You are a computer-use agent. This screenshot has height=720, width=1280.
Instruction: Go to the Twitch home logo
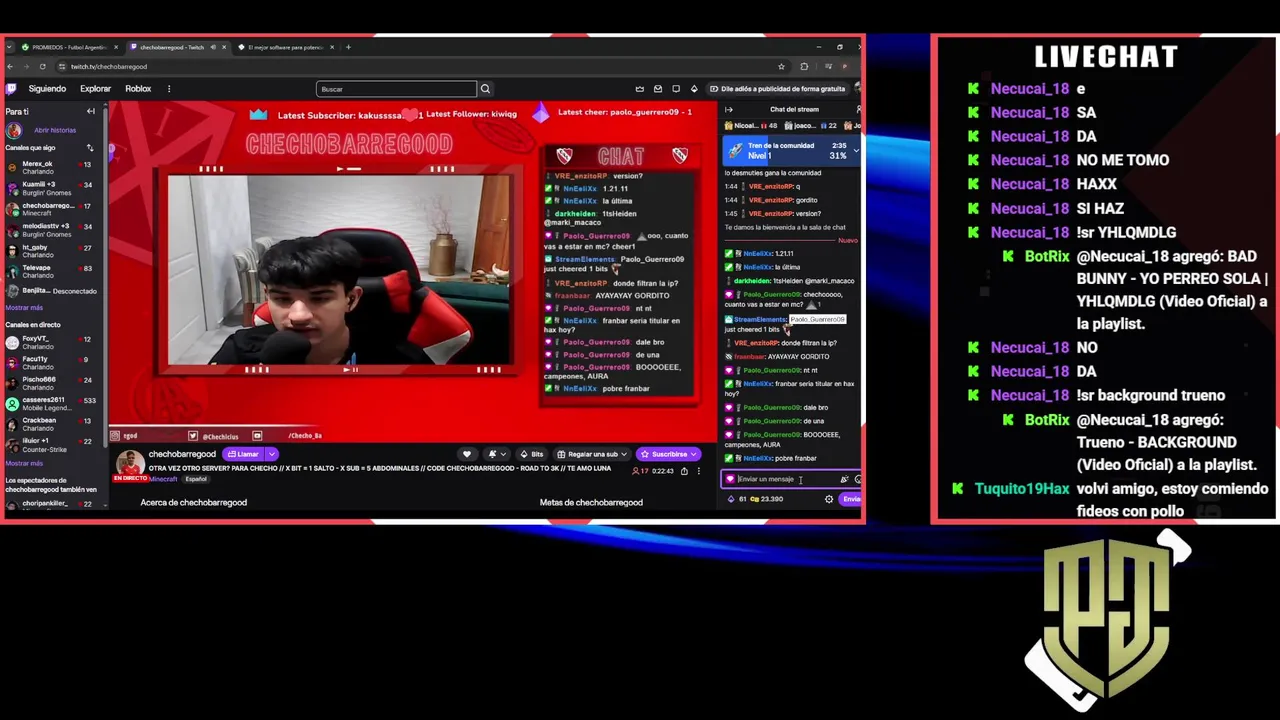(x=11, y=89)
